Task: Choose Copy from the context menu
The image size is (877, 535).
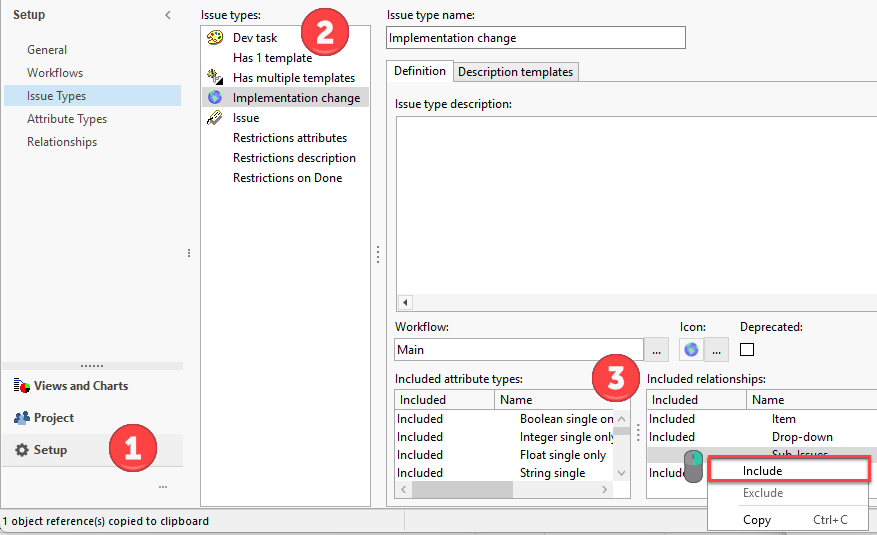Action: (x=789, y=519)
